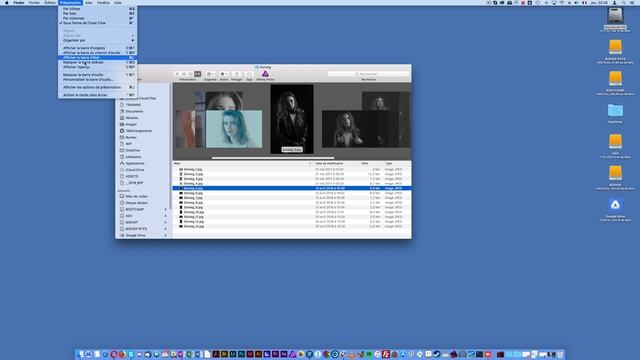
Task: Toggle checked "Sous forme de Cover Flow" item
Action: (x=97, y=23)
